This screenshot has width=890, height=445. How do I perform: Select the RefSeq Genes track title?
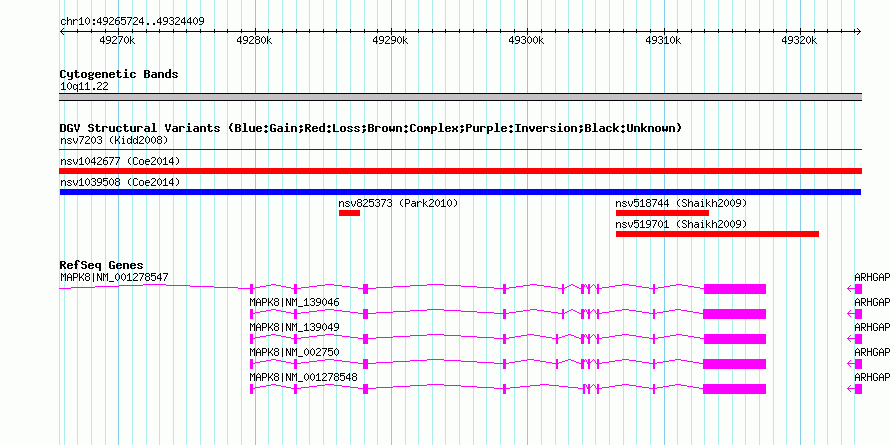[102, 266]
